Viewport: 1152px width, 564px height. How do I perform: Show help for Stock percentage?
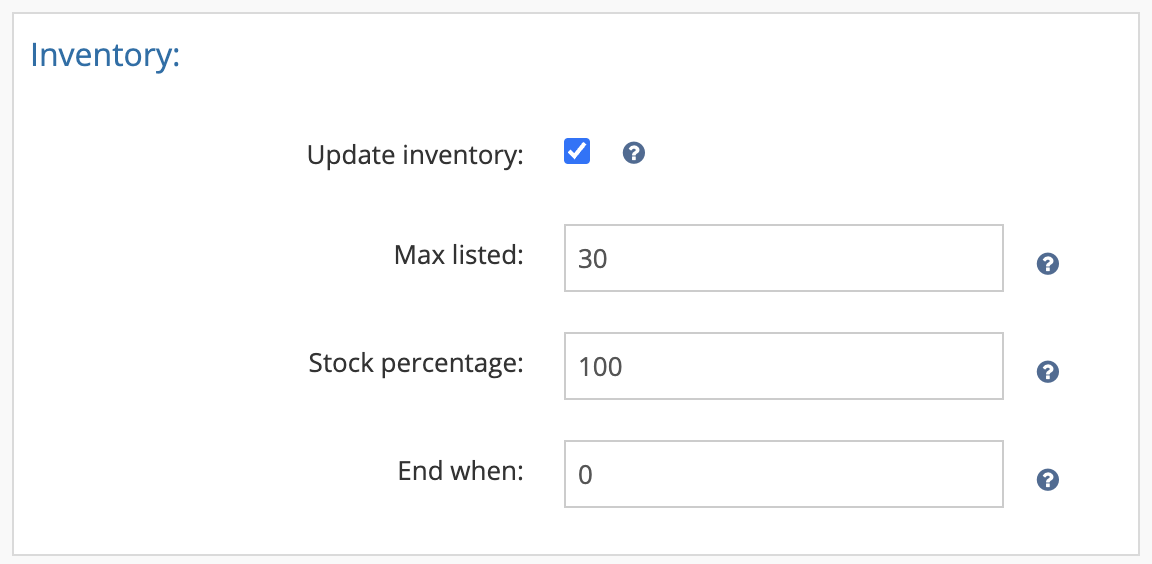(x=1047, y=372)
